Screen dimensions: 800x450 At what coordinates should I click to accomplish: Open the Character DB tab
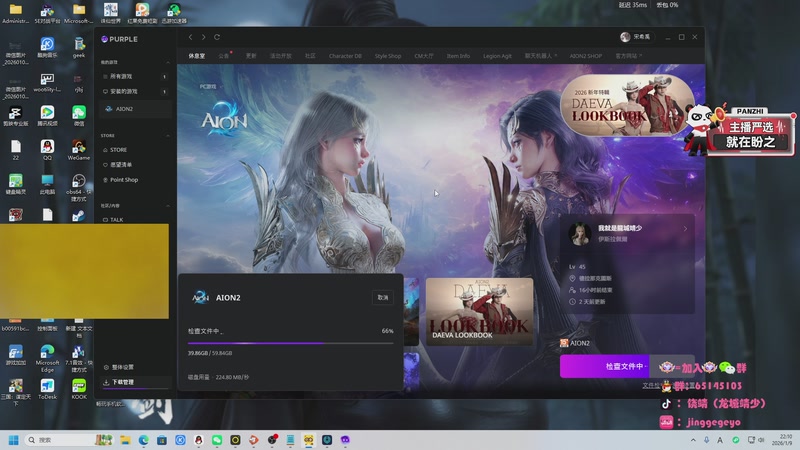[x=345, y=56]
